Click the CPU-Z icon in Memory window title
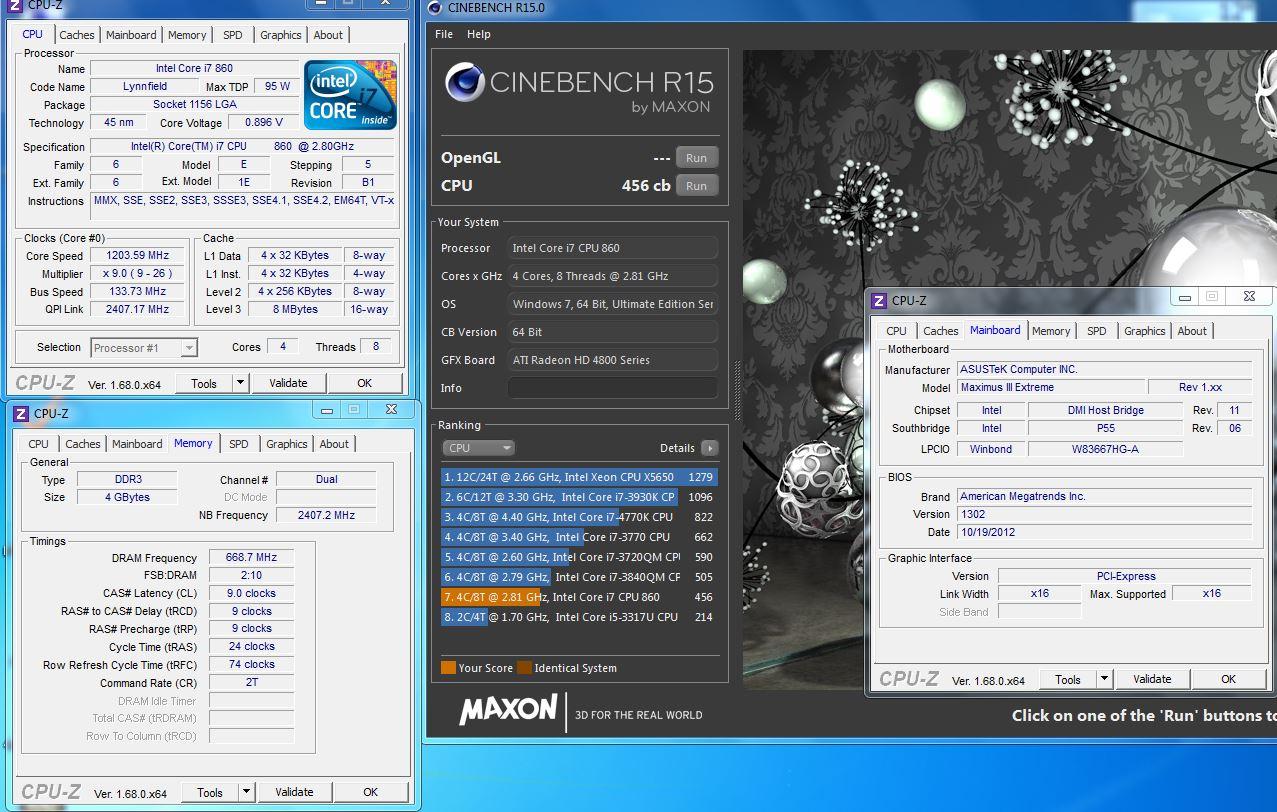1277x812 pixels. coord(21,413)
